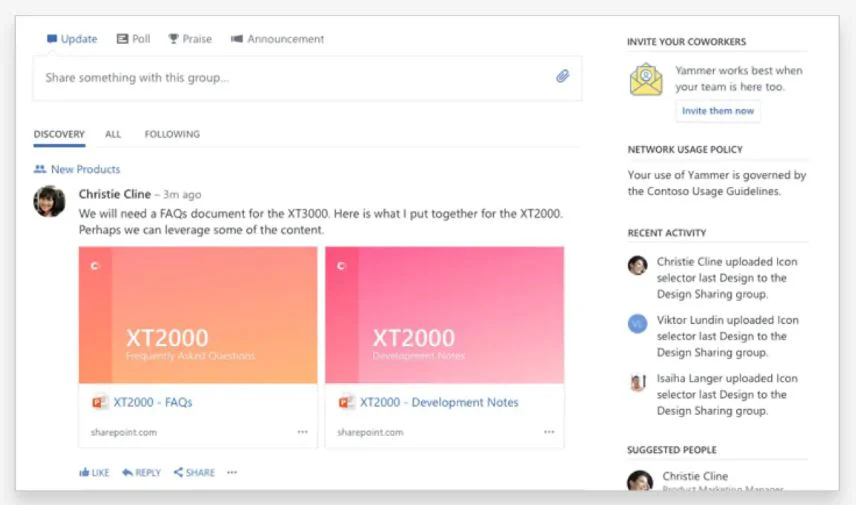Open Viktor Lundin uploaded activity entry

[727, 336]
